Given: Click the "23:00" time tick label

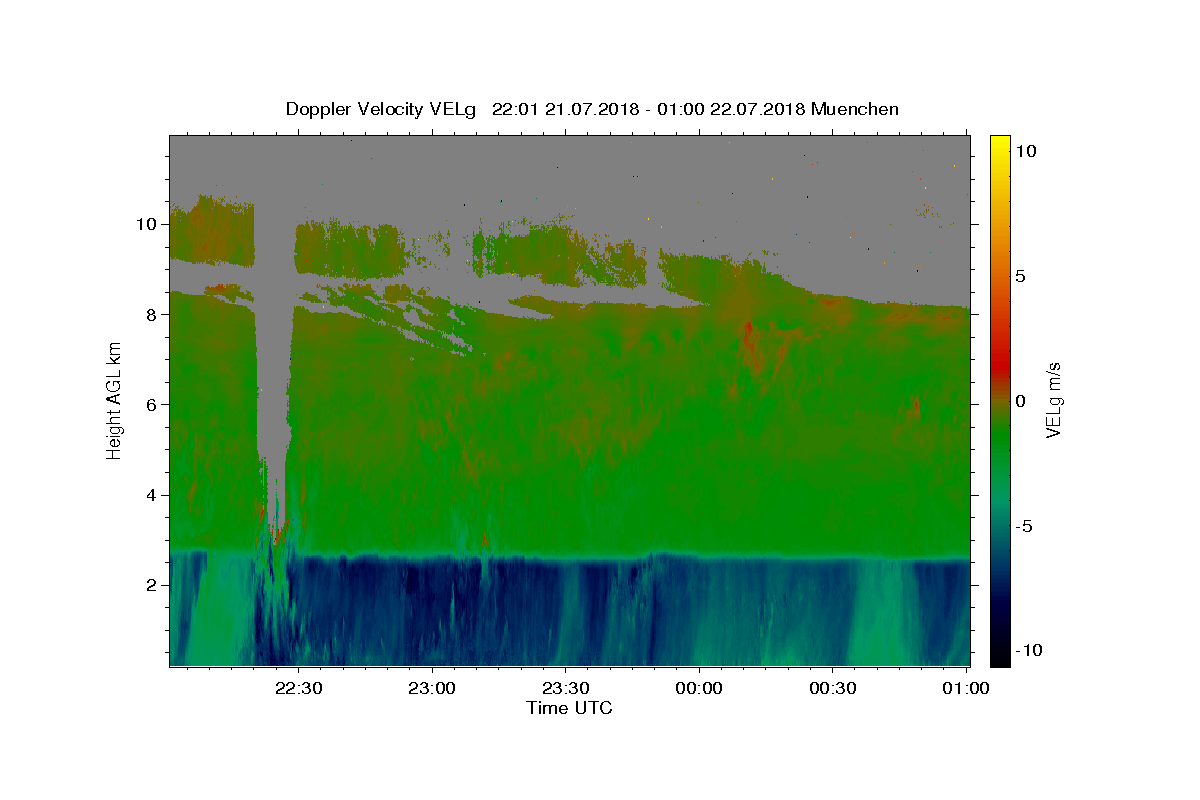Looking at the screenshot, I should pyautogui.click(x=433, y=688).
